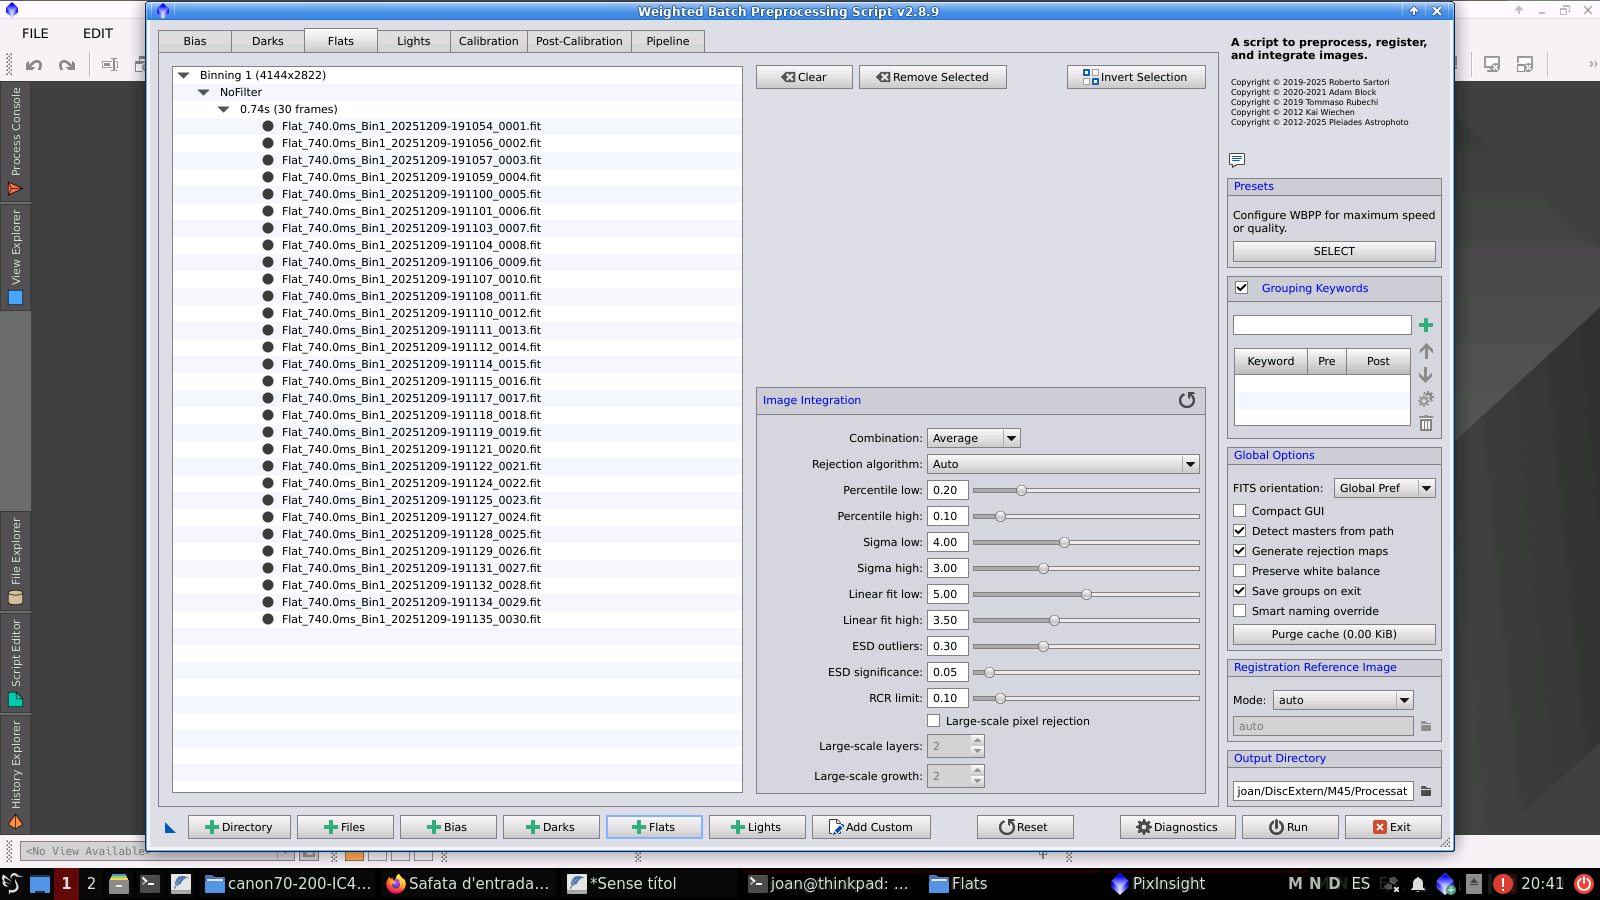
Task: Enable the Compact GUI checkbox
Action: click(x=1240, y=511)
